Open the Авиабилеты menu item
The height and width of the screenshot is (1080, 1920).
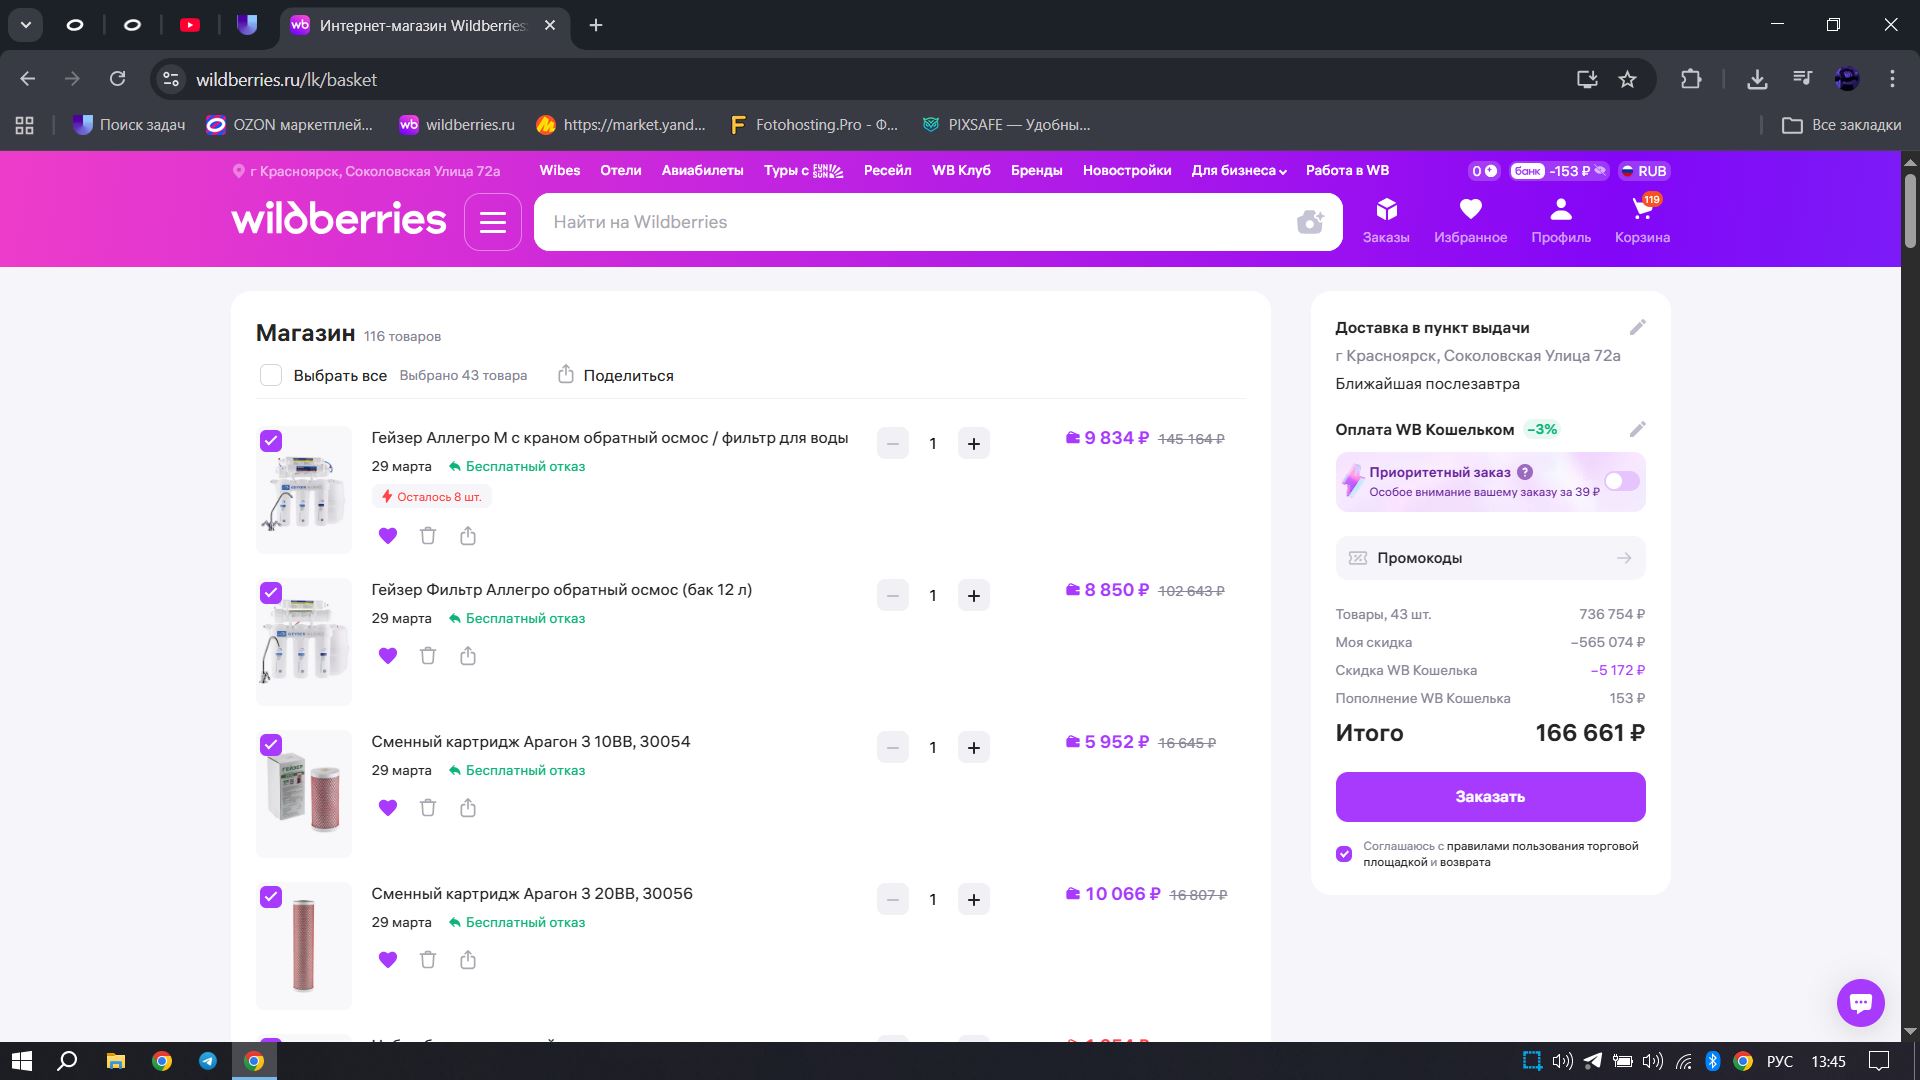tap(702, 171)
